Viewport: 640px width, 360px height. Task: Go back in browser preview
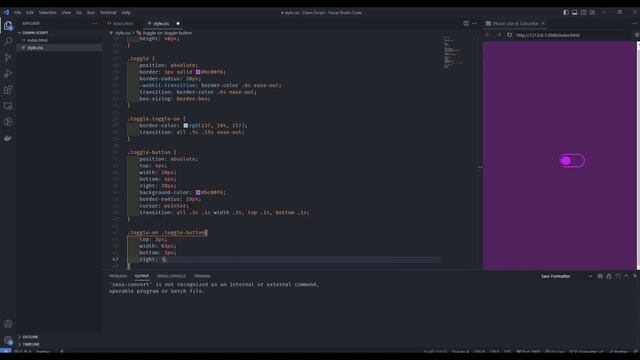487,35
